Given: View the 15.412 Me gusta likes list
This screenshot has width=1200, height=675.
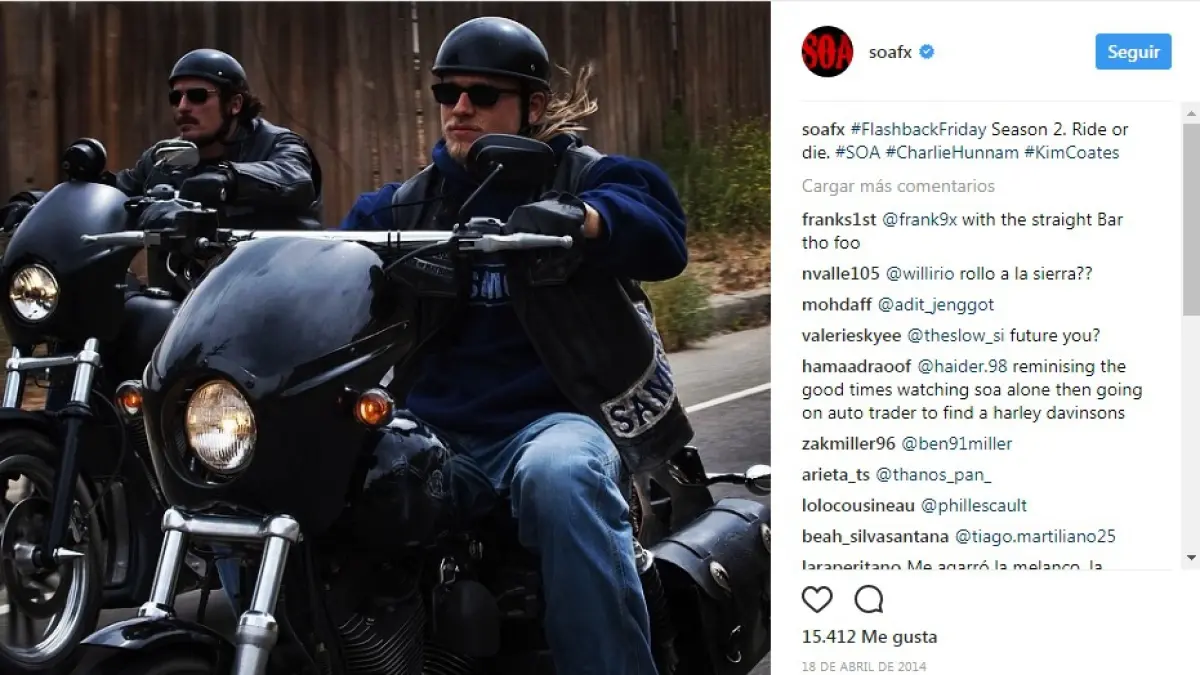Looking at the screenshot, I should click(x=869, y=637).
